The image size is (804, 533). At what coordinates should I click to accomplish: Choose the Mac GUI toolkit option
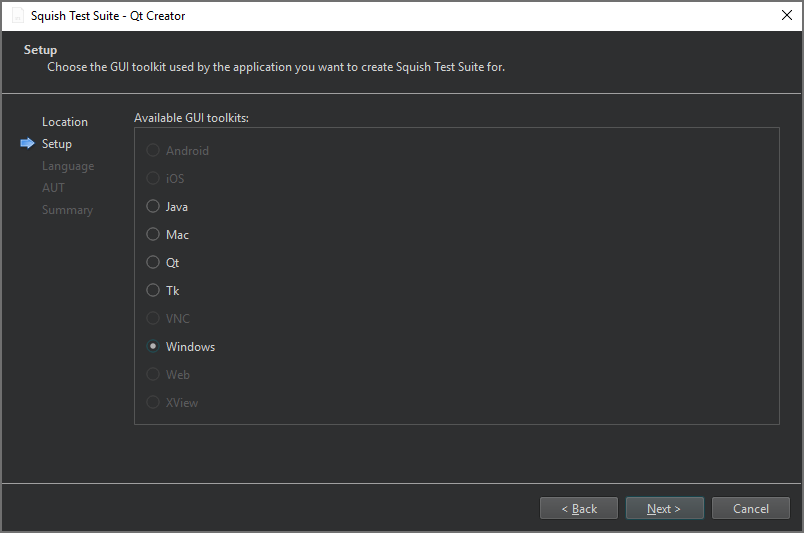click(x=153, y=235)
